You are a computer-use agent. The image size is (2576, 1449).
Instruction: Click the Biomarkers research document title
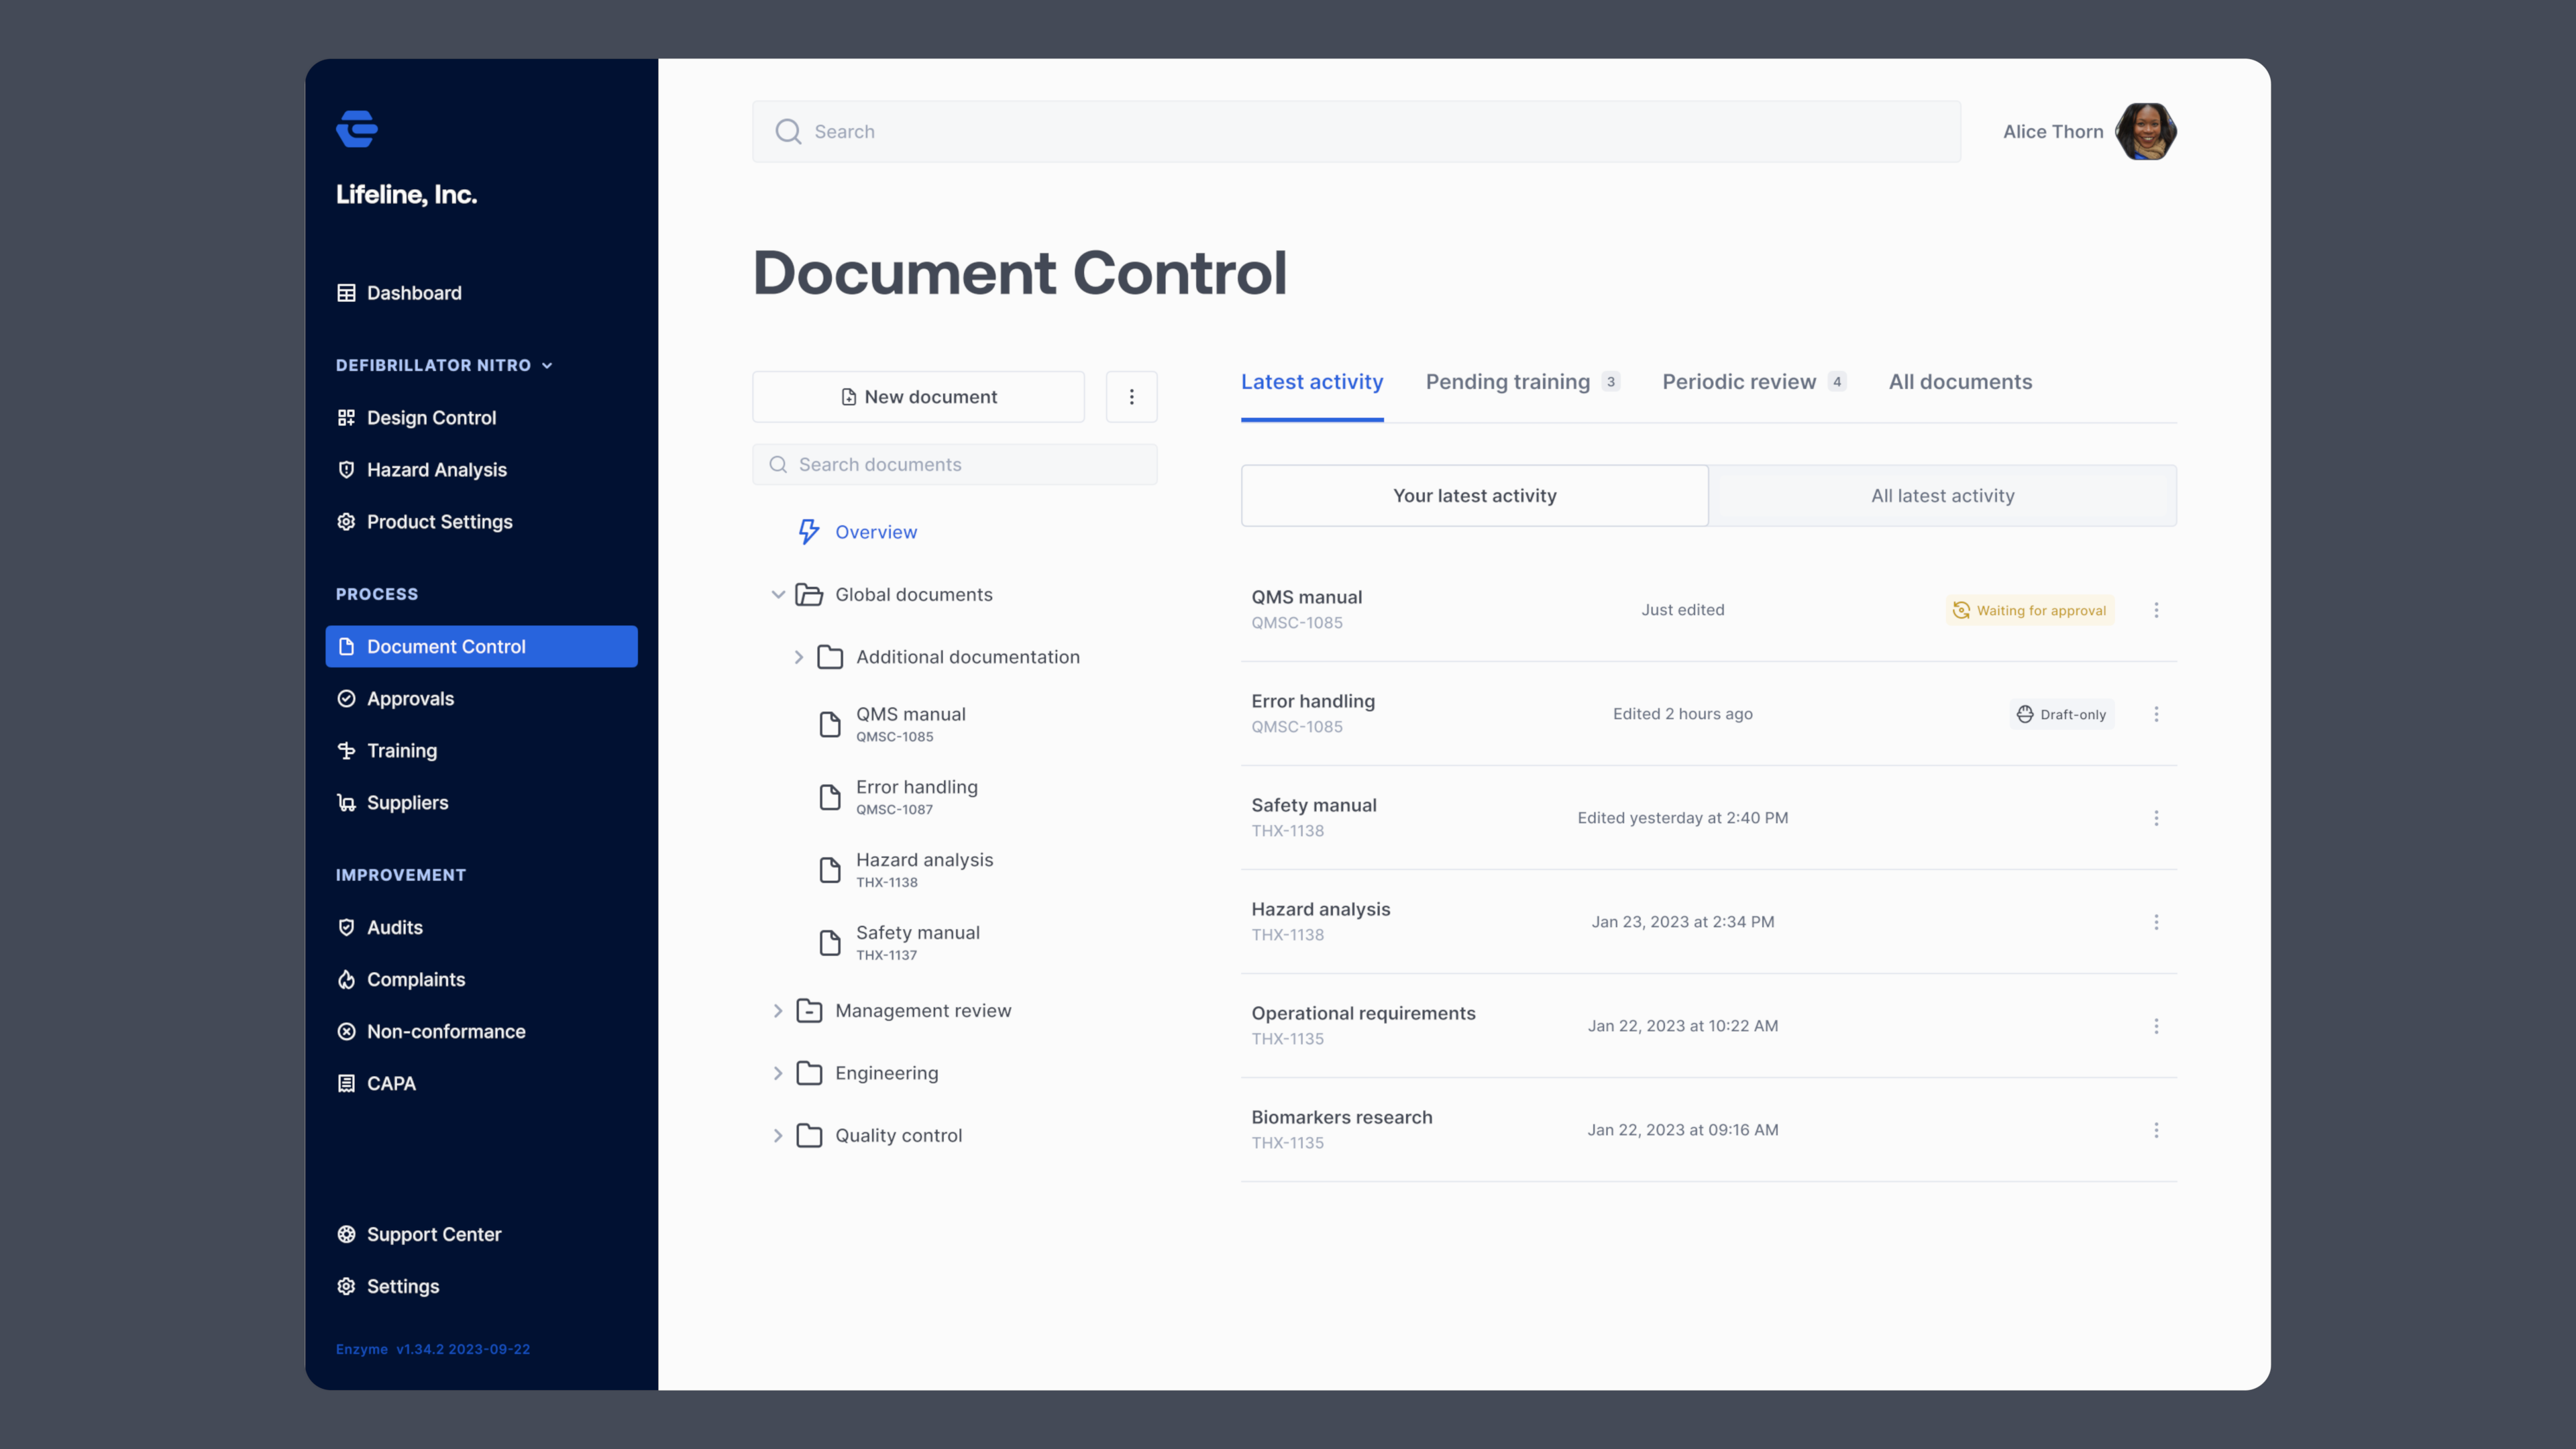coord(1341,1117)
